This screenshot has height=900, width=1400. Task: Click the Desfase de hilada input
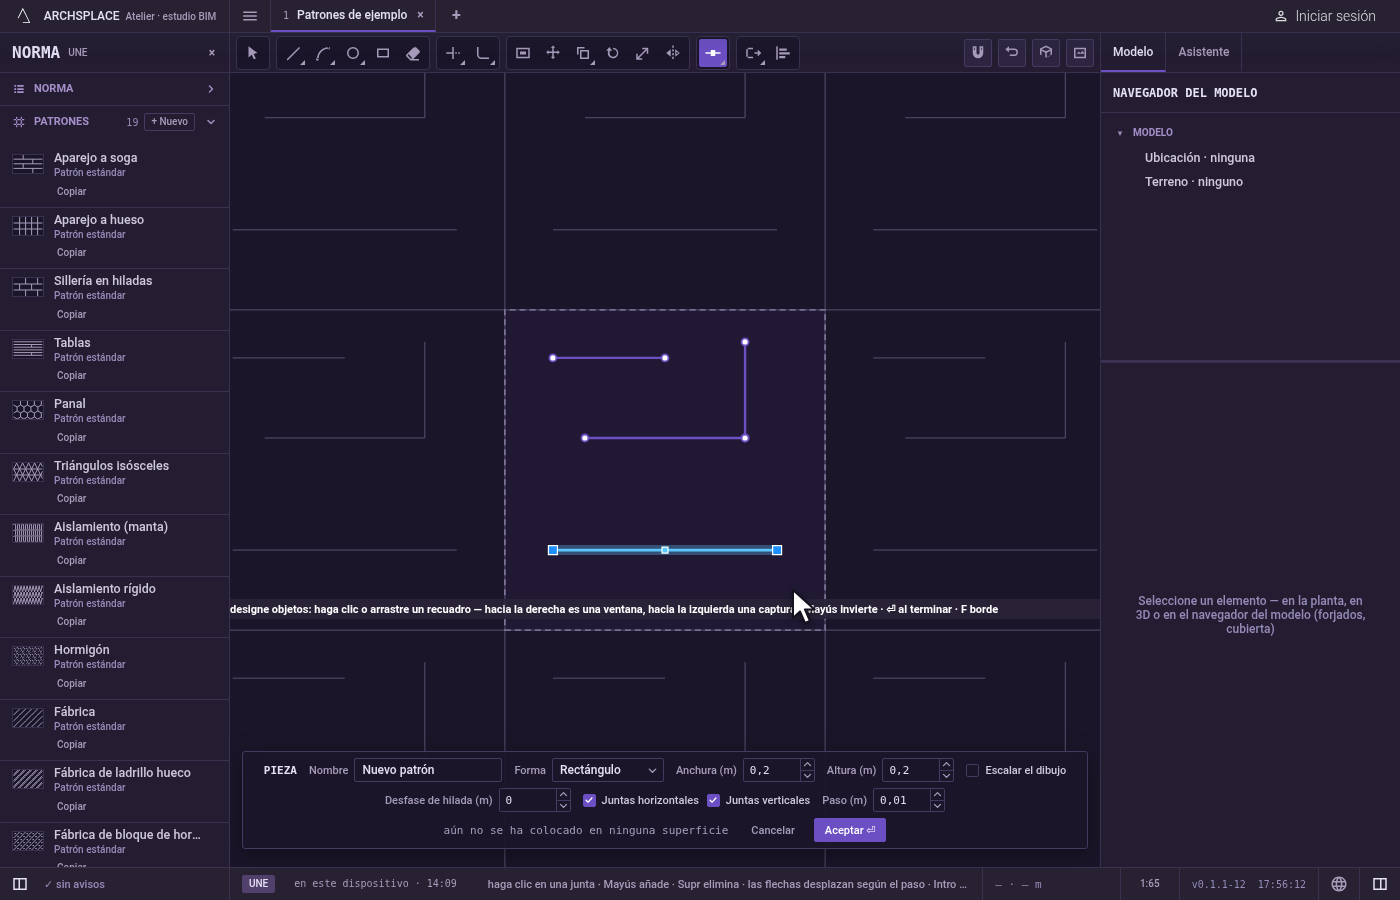pyautogui.click(x=528, y=800)
